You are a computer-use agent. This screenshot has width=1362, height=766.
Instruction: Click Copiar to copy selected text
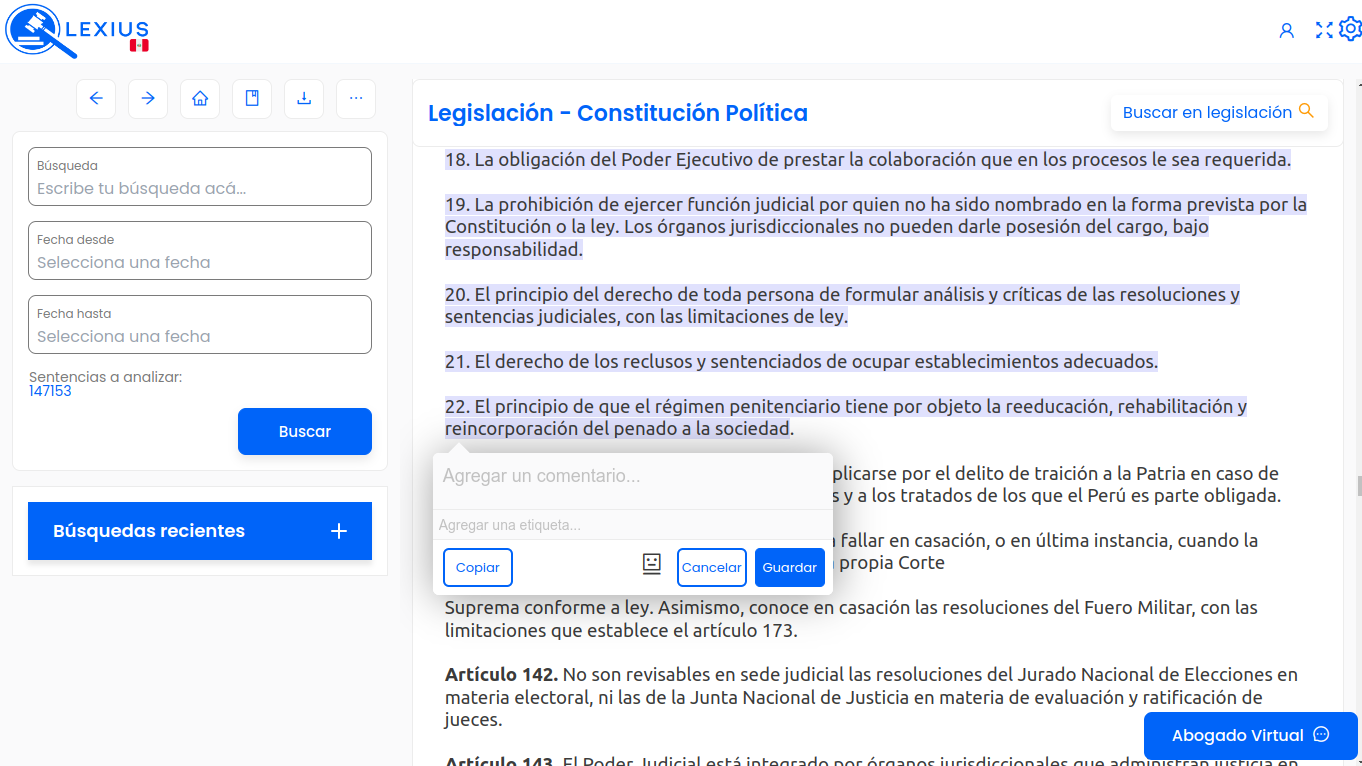478,568
